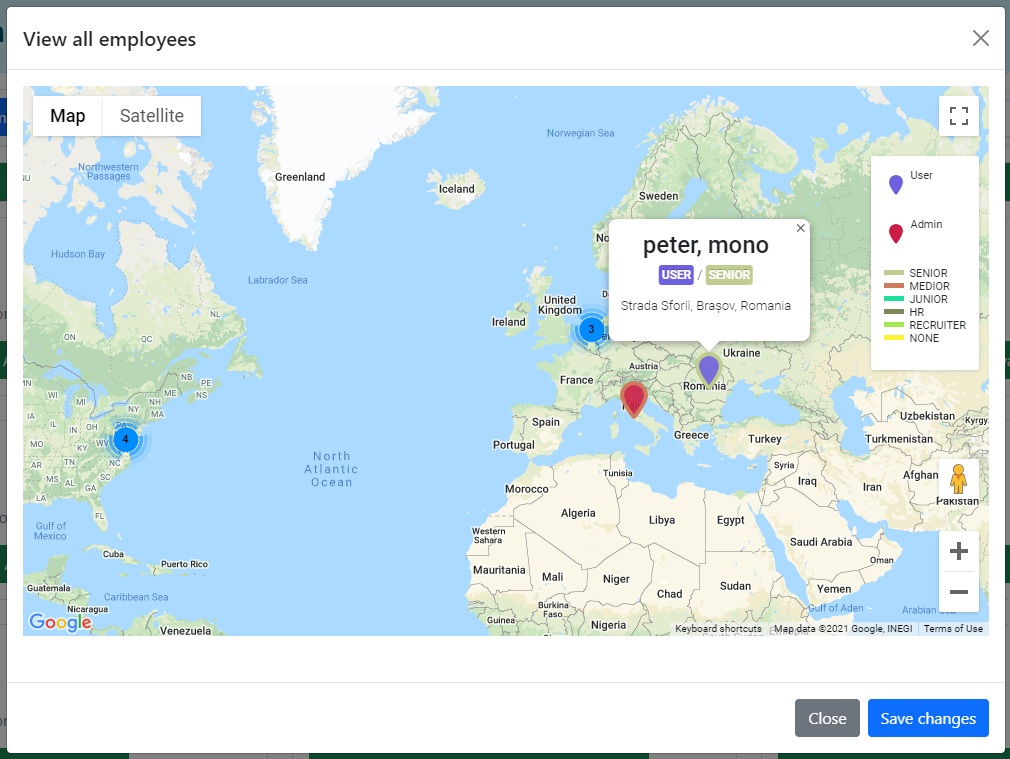
Task: Click the name peter, mono heading
Action: coord(705,245)
